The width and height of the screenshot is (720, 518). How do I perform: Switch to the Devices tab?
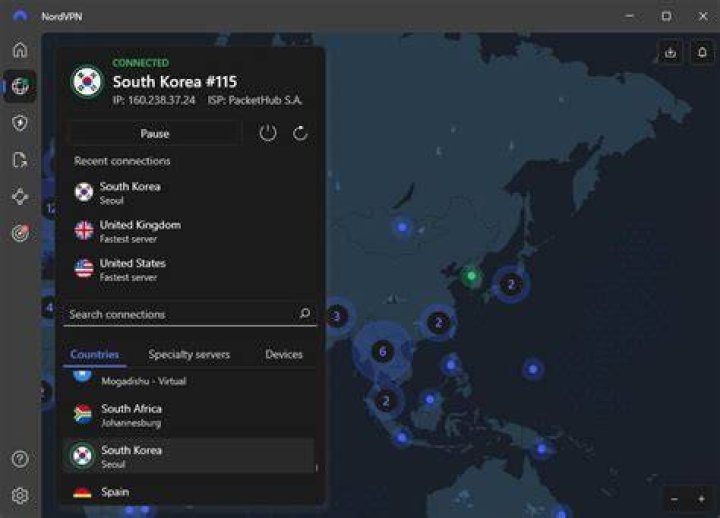[284, 355]
